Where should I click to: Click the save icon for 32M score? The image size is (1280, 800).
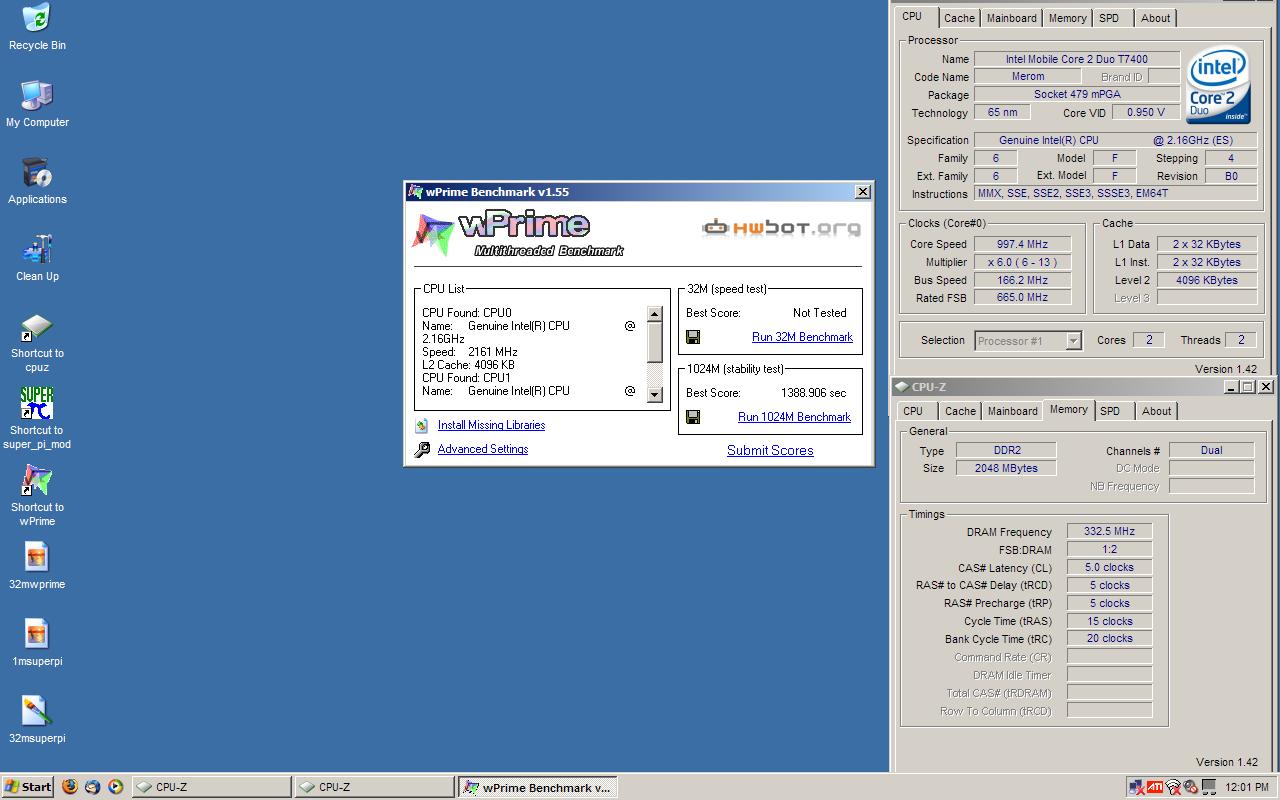tap(693, 337)
